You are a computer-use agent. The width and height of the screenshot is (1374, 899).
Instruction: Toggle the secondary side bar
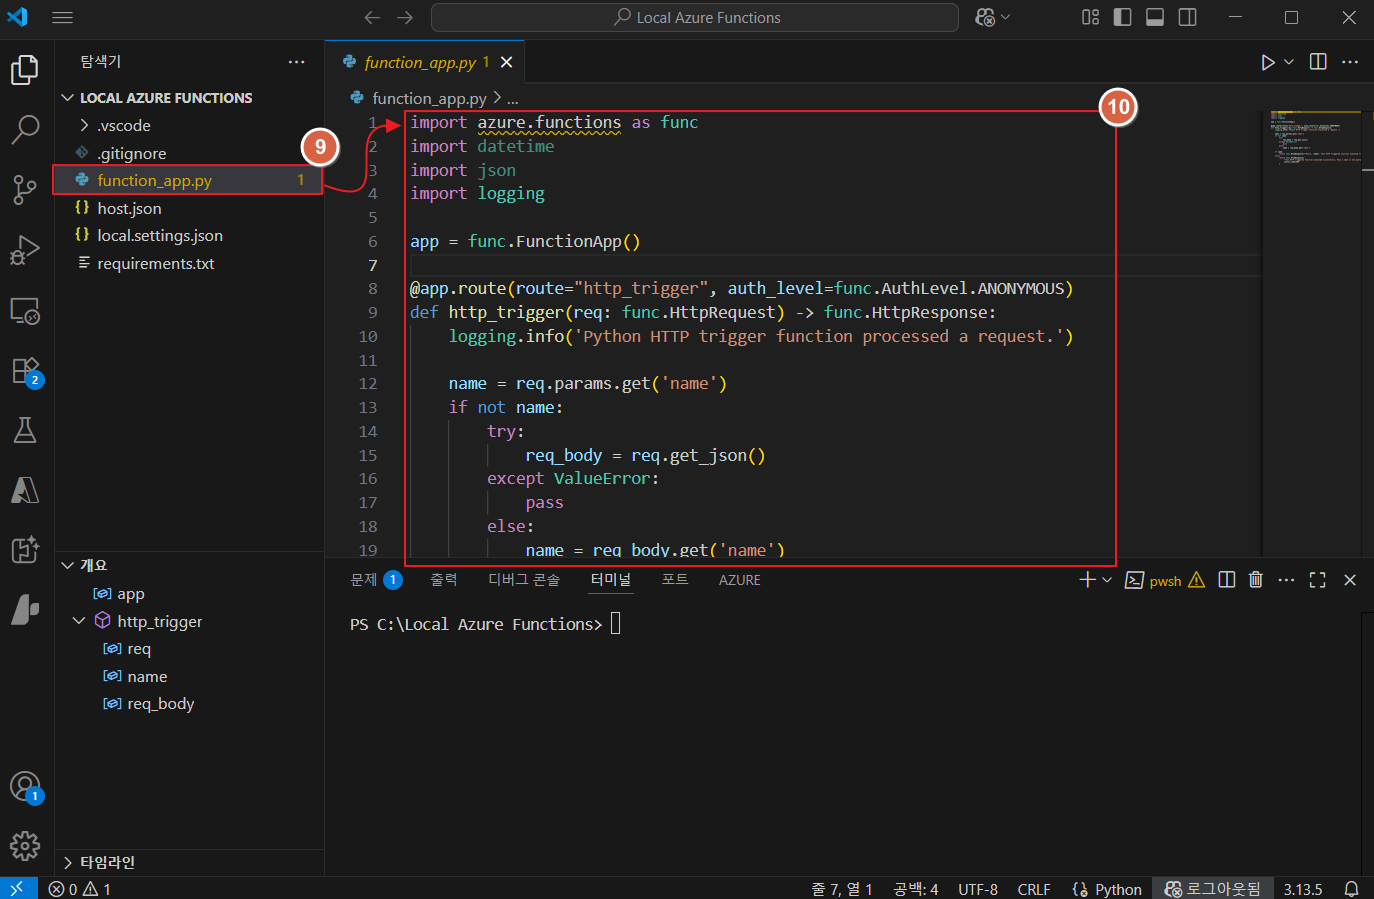(1188, 17)
